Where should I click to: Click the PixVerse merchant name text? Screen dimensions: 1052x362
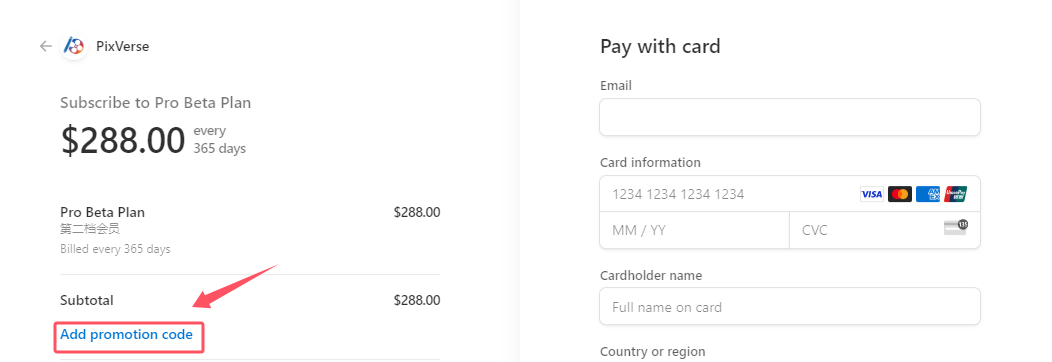(122, 46)
